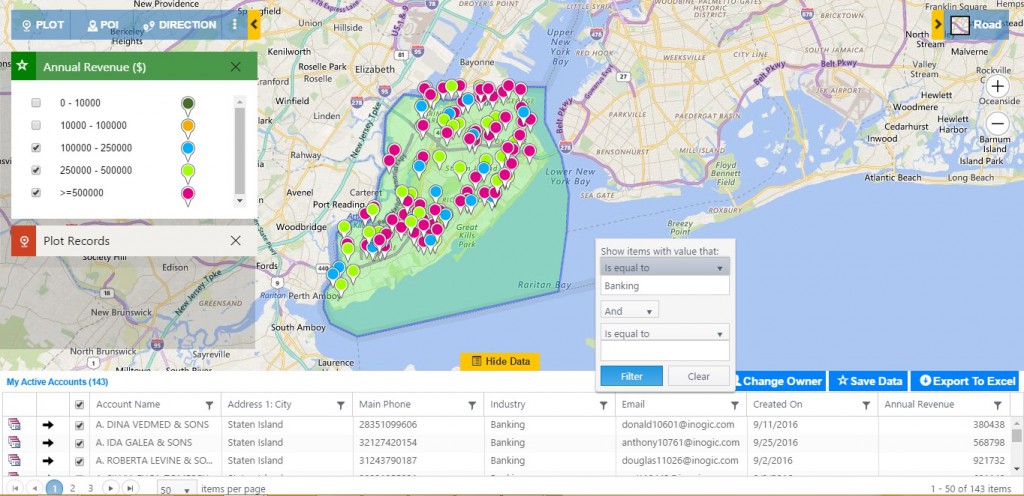This screenshot has width=1024, height=496.
Task: Click the Clear filter button
Action: [698, 376]
